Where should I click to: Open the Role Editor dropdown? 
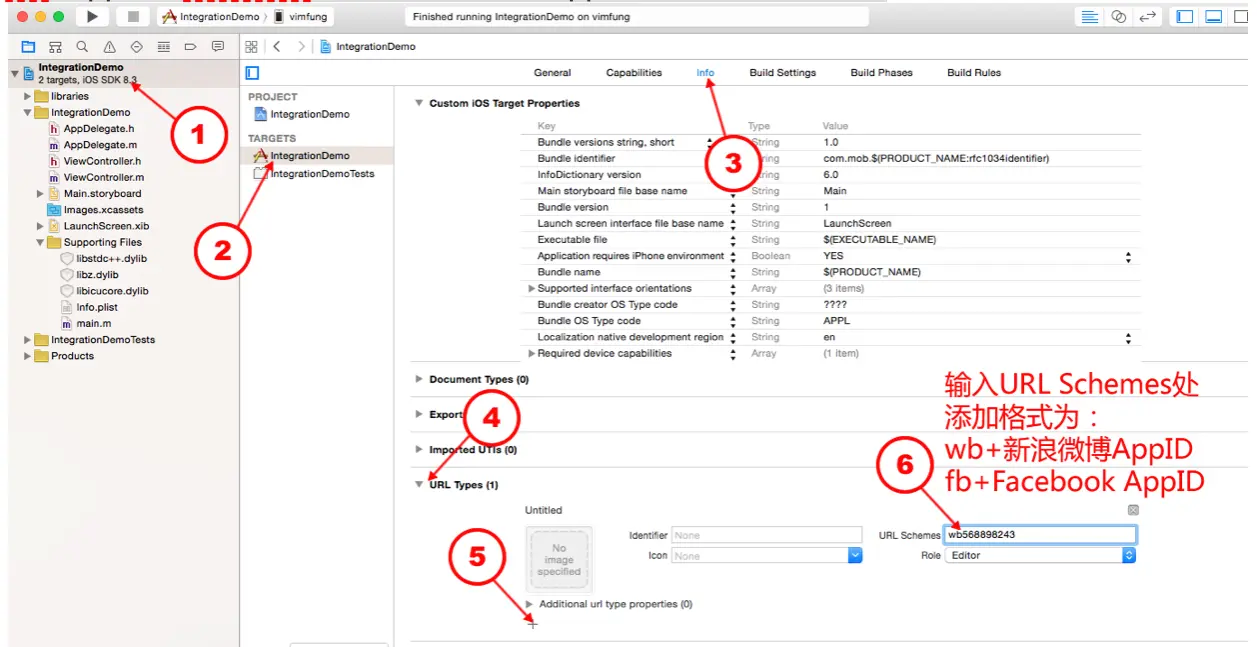click(1041, 555)
